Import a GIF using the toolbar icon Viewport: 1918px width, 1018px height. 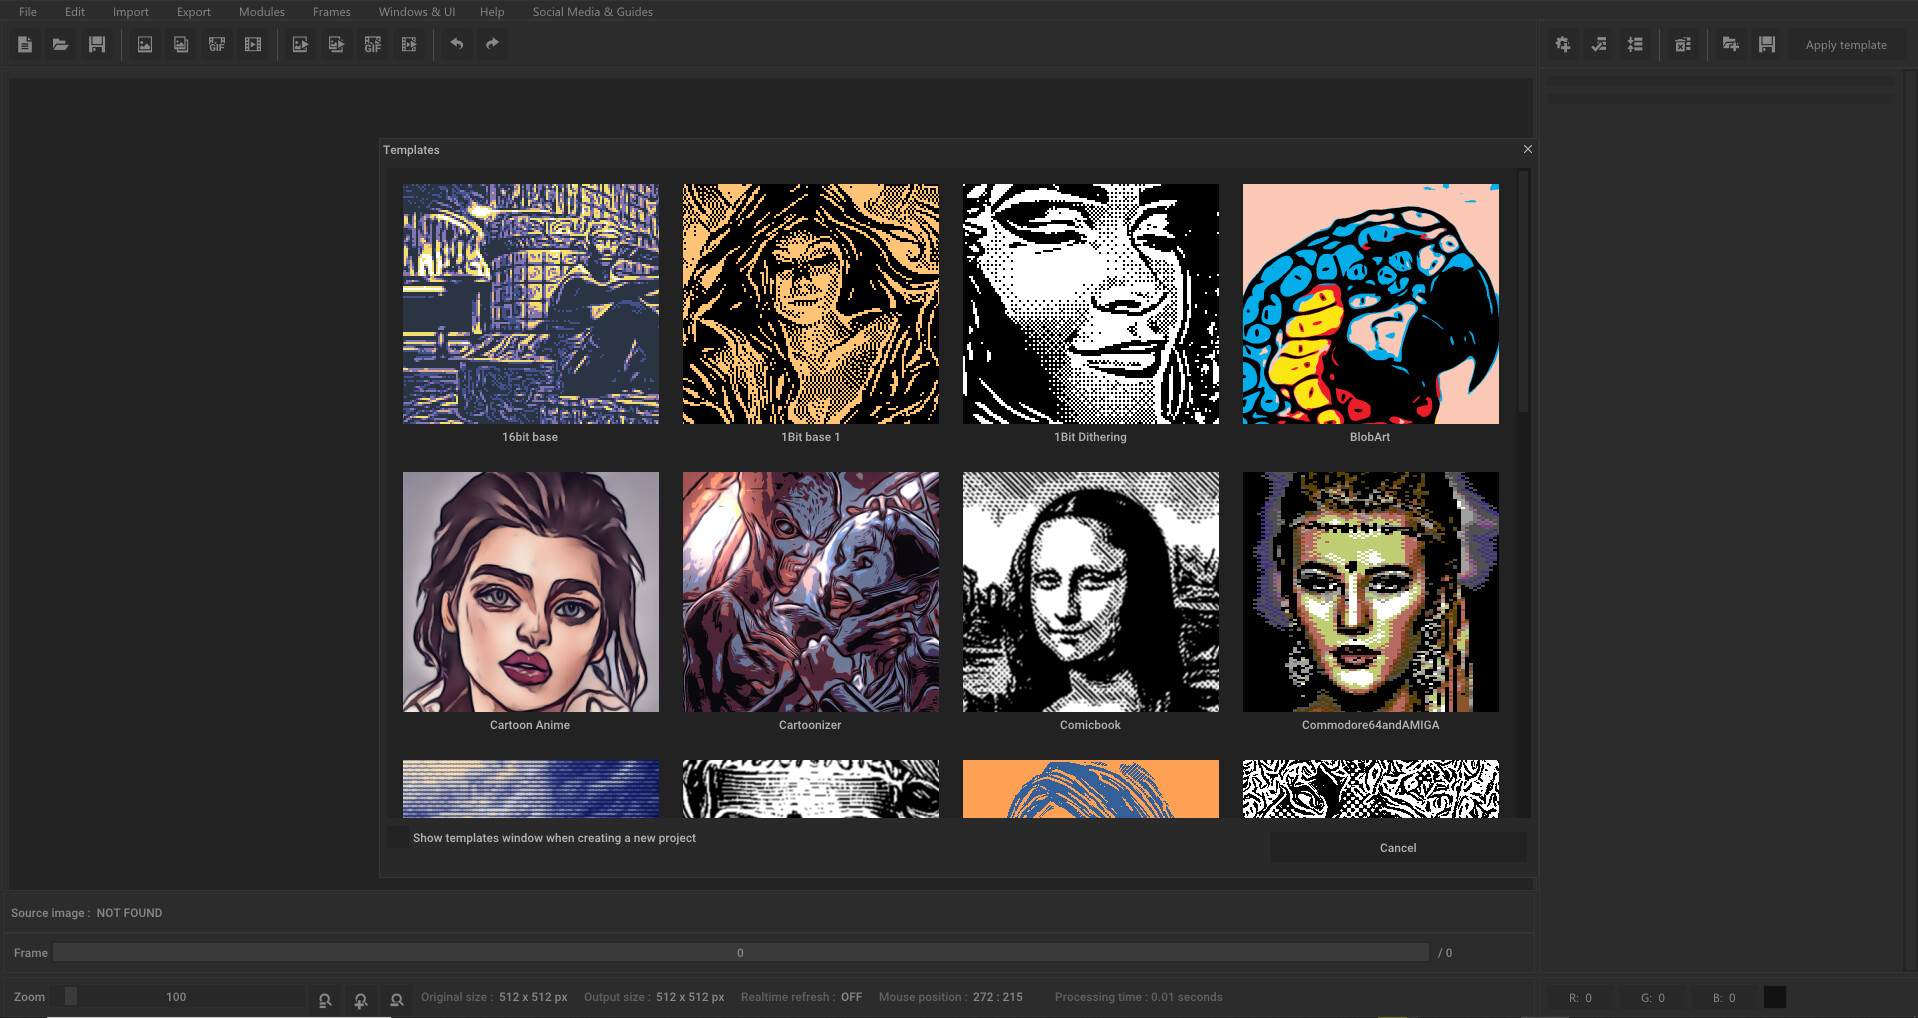tap(217, 45)
